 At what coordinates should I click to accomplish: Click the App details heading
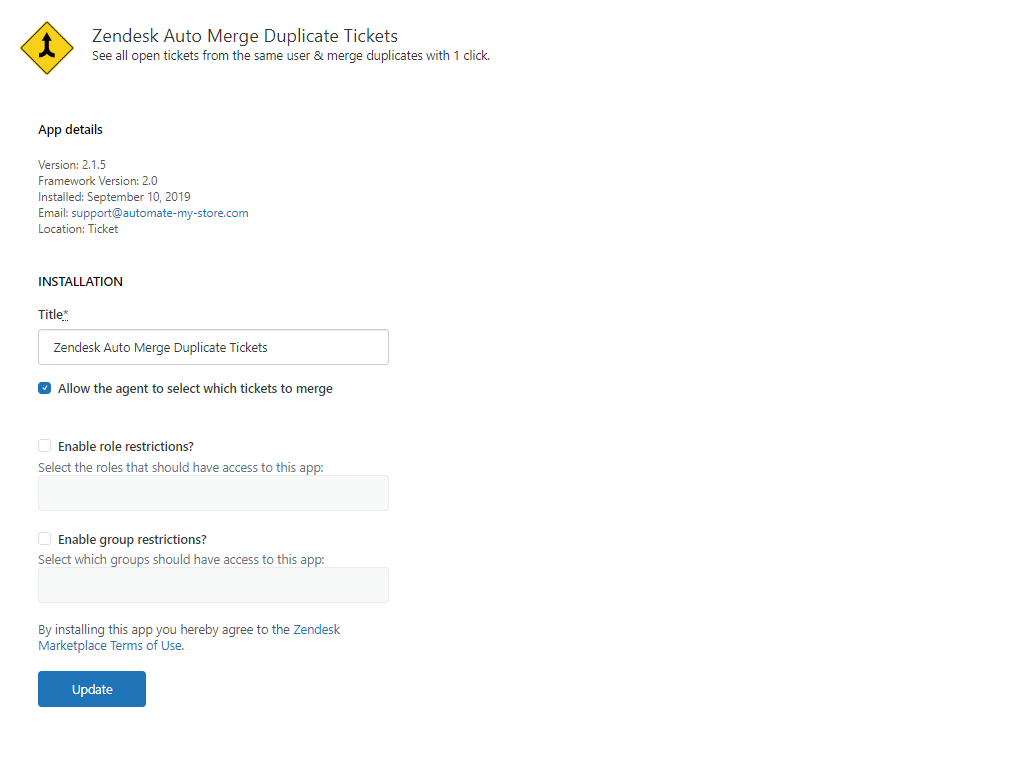[x=70, y=129]
